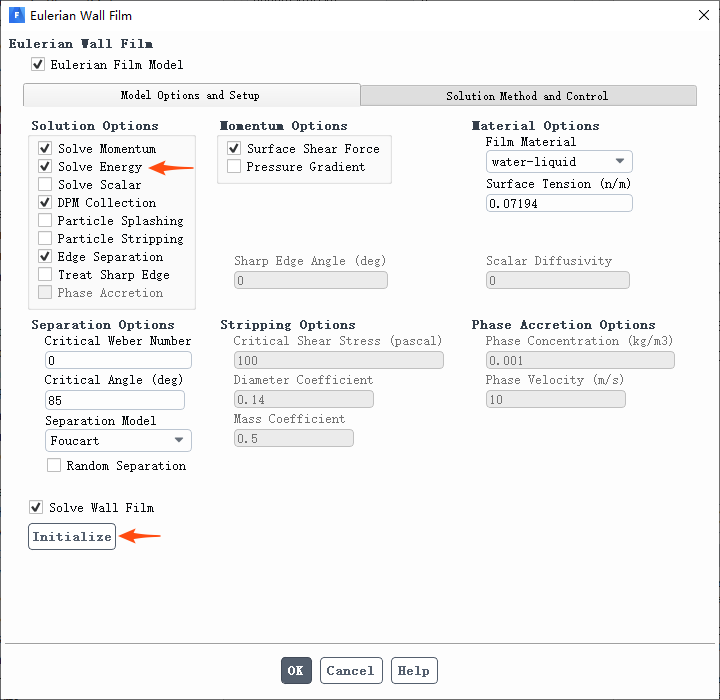Disable the Solve Energy option
Image resolution: width=720 pixels, height=700 pixels.
coord(45,167)
